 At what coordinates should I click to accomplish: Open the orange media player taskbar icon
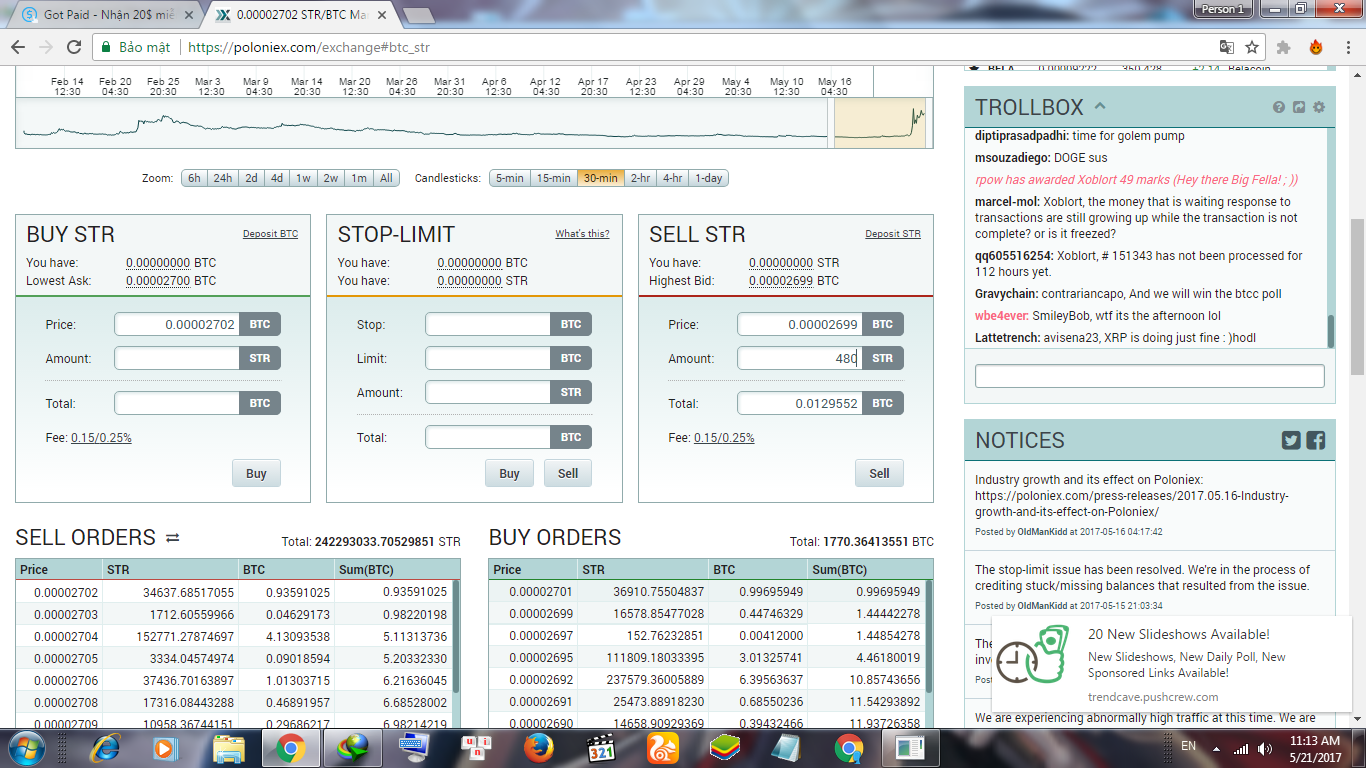click(x=167, y=747)
